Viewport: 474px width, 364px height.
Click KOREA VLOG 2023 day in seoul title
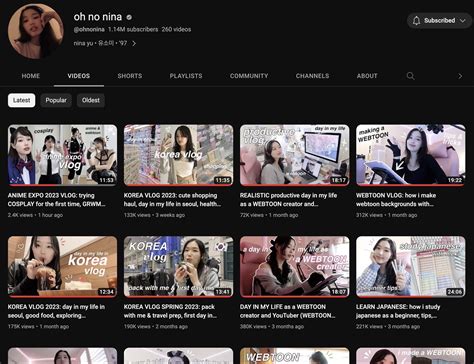[56, 311]
